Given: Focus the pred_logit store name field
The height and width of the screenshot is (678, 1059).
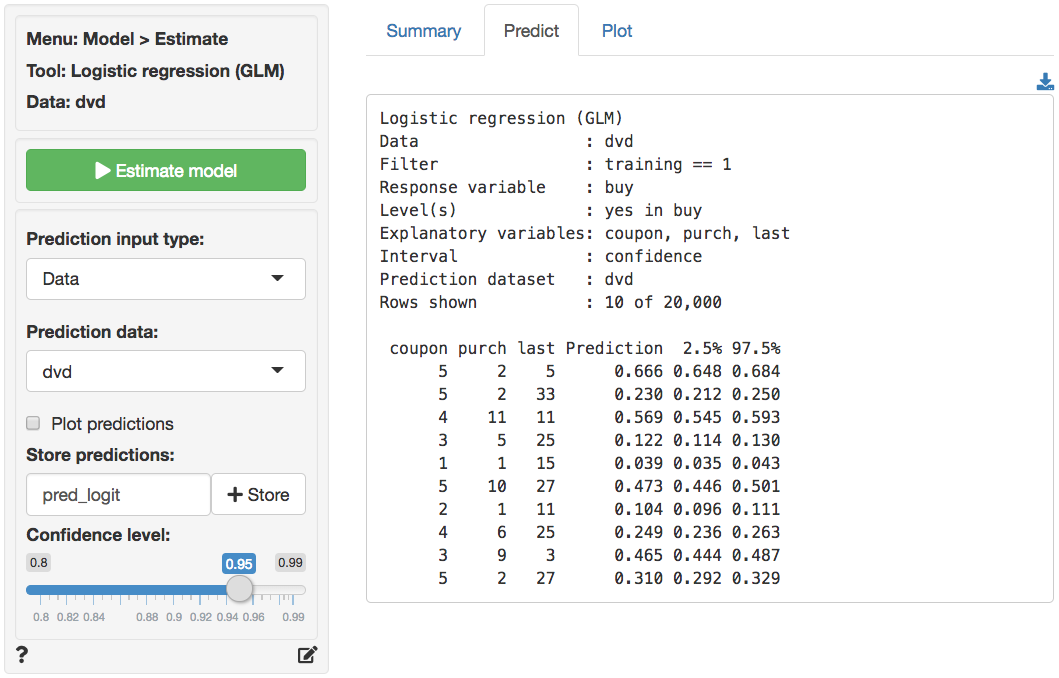Looking at the screenshot, I should (119, 495).
